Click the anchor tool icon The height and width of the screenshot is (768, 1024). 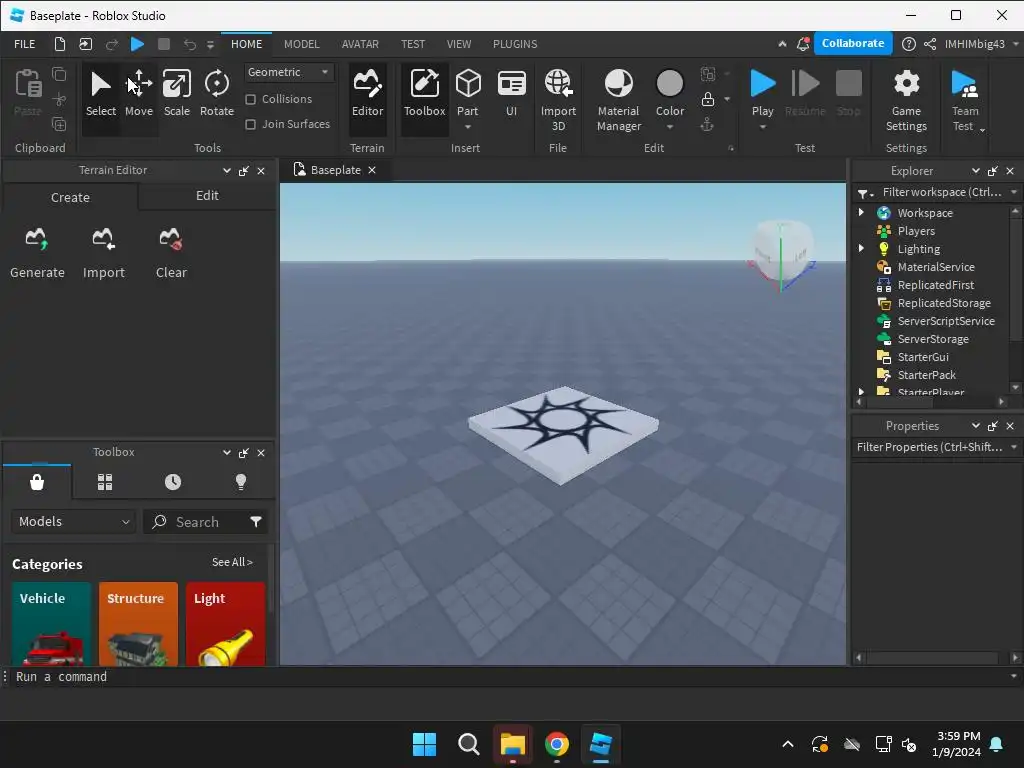707,124
